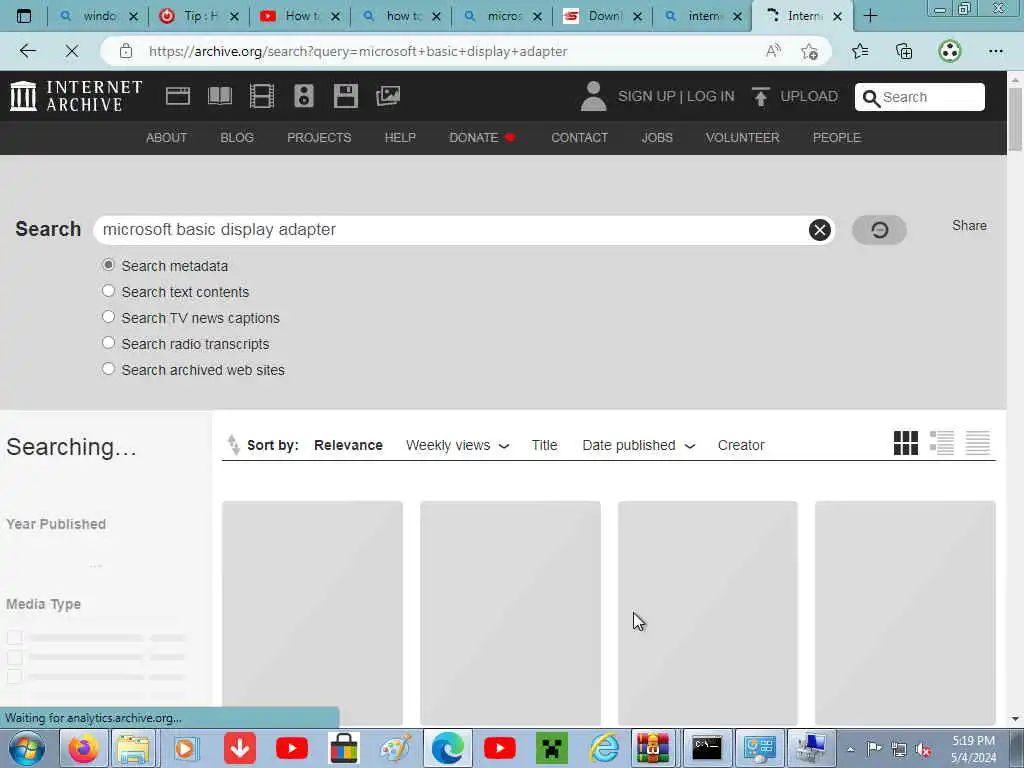Switch to compact list view
Viewport: 1024px width, 768px height.
[978, 443]
